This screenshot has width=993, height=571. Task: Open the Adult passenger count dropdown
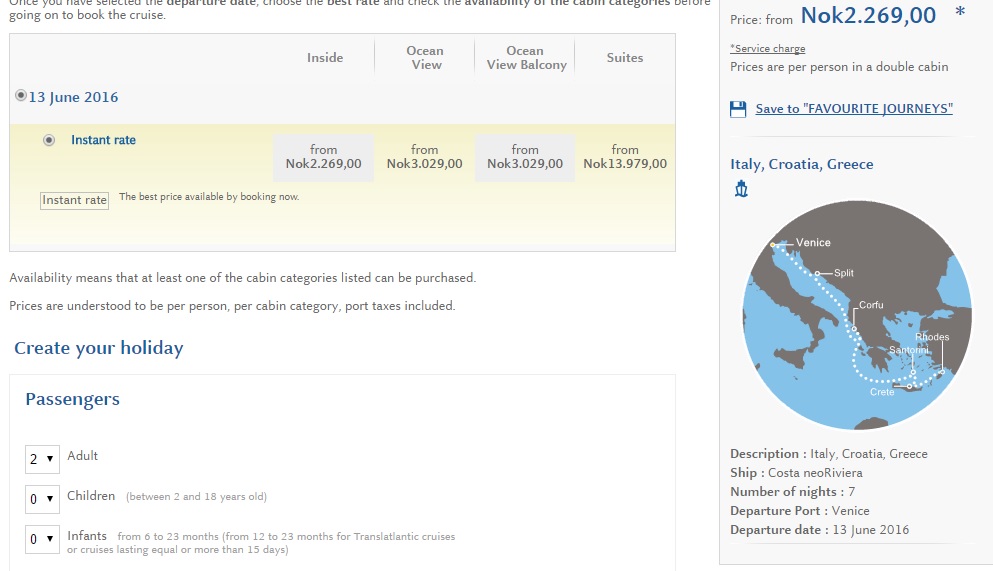tap(42, 459)
